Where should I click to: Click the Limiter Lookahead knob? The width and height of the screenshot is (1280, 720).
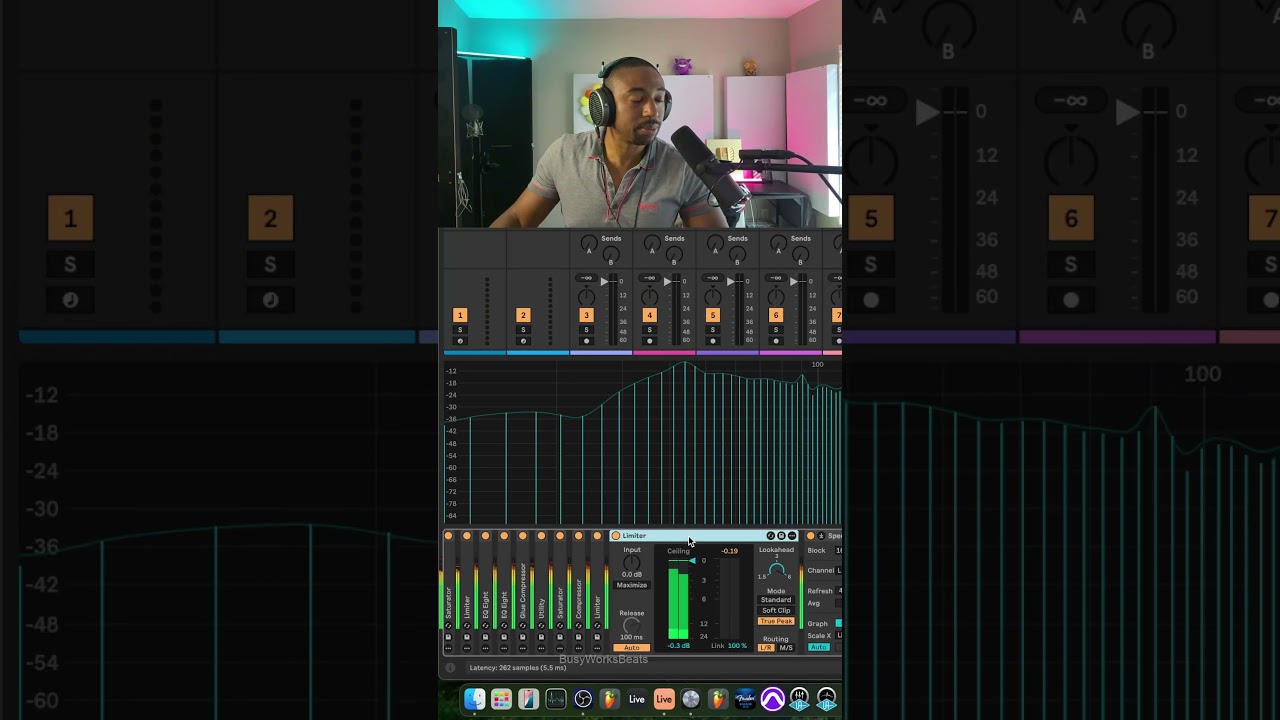[x=776, y=571]
